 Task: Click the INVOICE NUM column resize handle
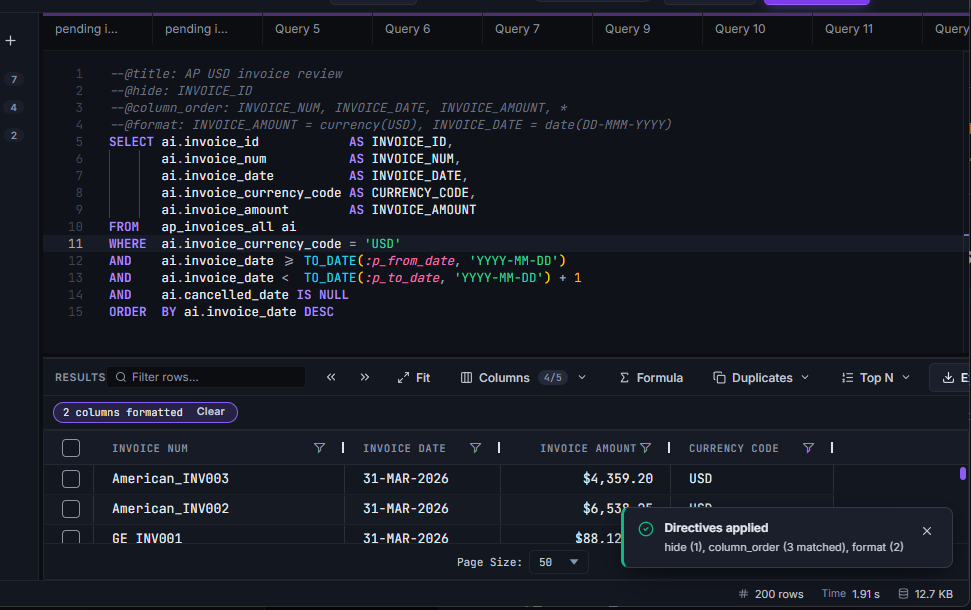tap(343, 448)
